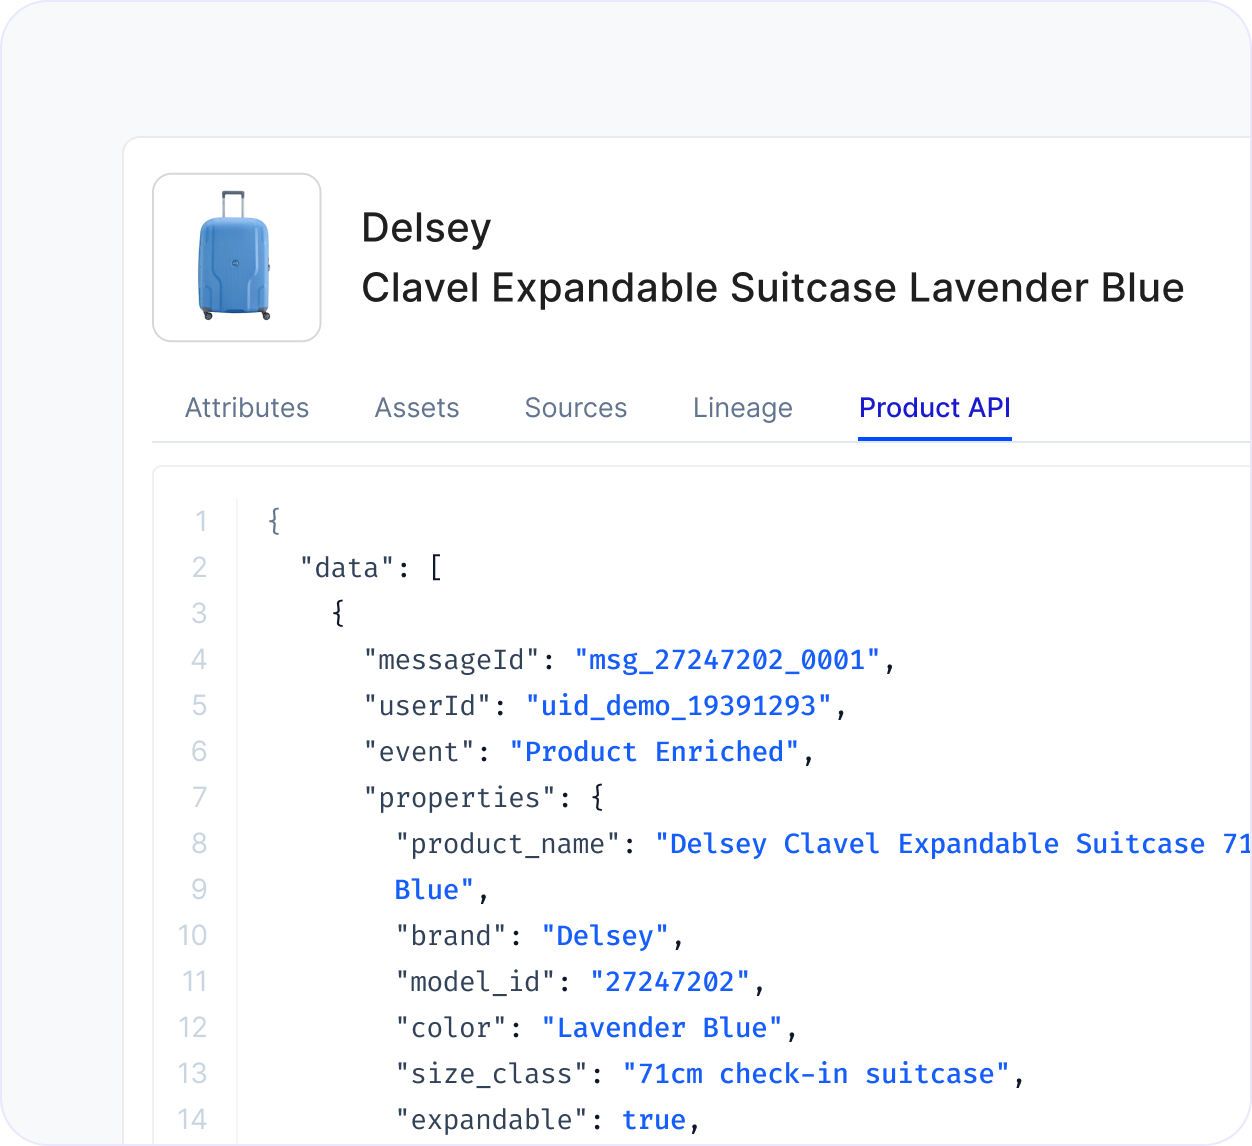Click the Clavel Expandable Suitcase Lavender Blue title
The image size is (1252, 1146).
pos(773,288)
